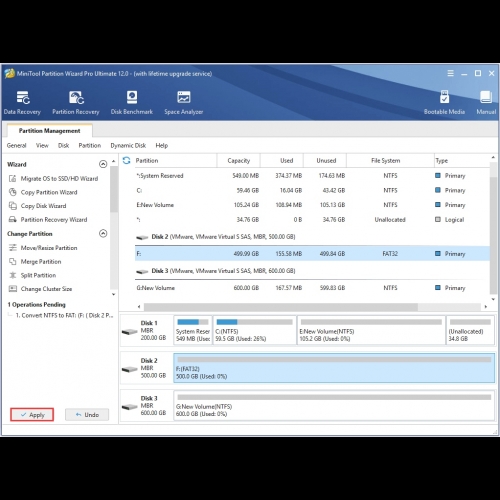Collapse the Wizard section
The width and height of the screenshot is (500, 500).
point(103,164)
